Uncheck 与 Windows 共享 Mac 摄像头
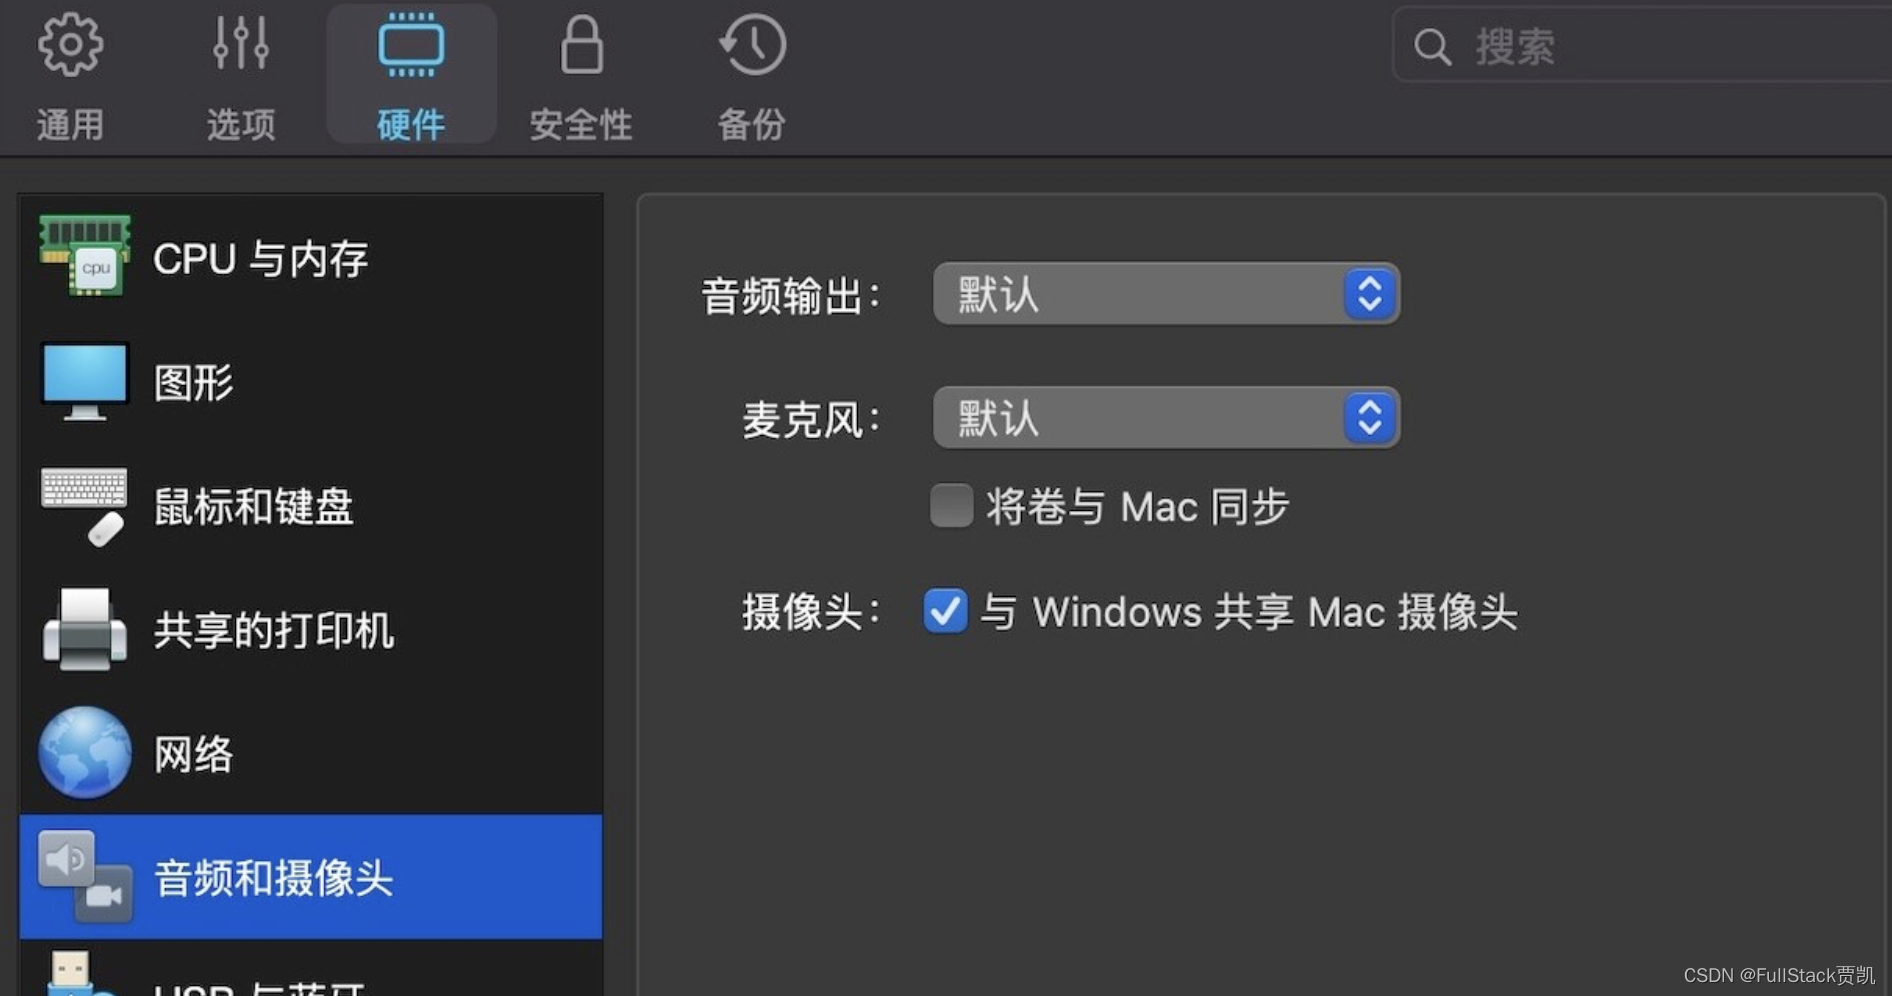Image resolution: width=1892 pixels, height=996 pixels. (x=945, y=611)
